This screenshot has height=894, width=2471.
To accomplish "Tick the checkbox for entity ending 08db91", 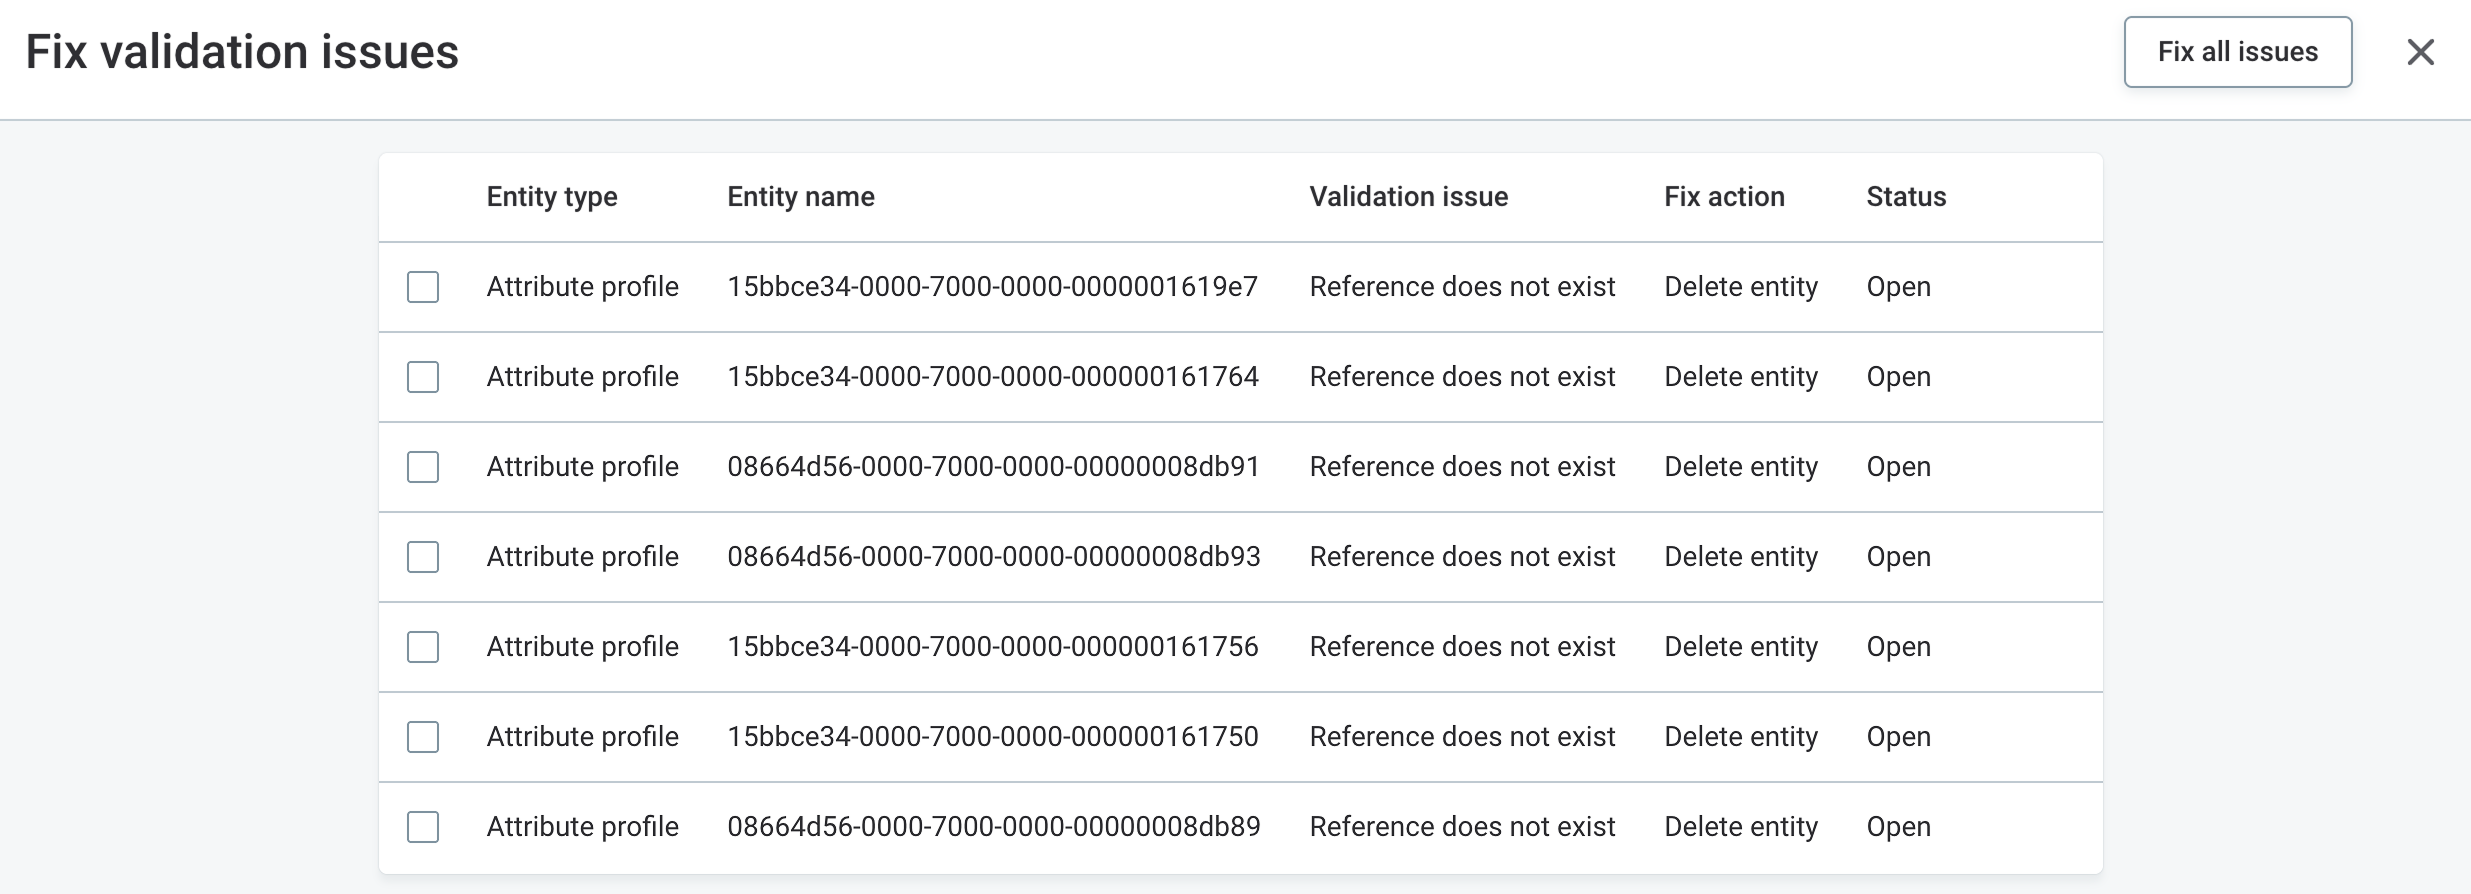I will click(x=423, y=467).
